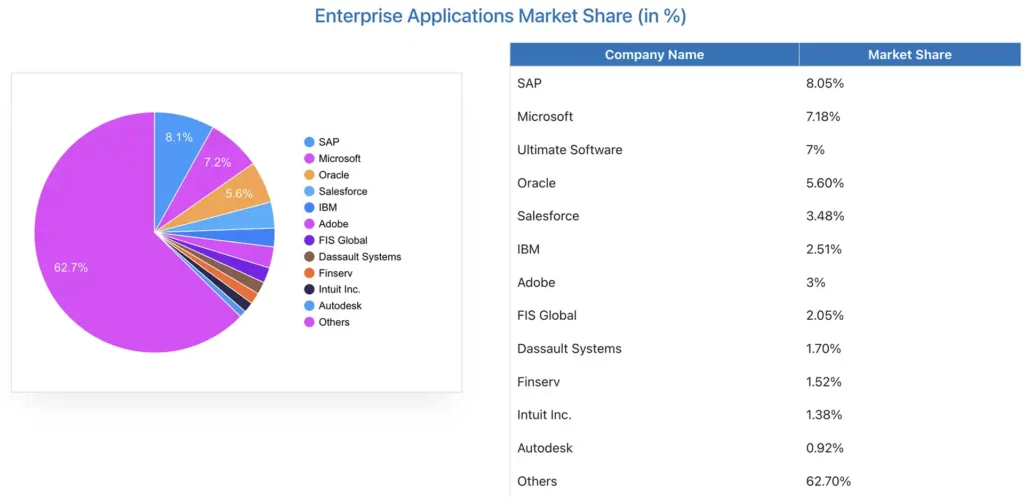Viewport: 1024px width, 497px height.
Task: Toggle Intuit Inc. legend dot
Action: pos(310,289)
